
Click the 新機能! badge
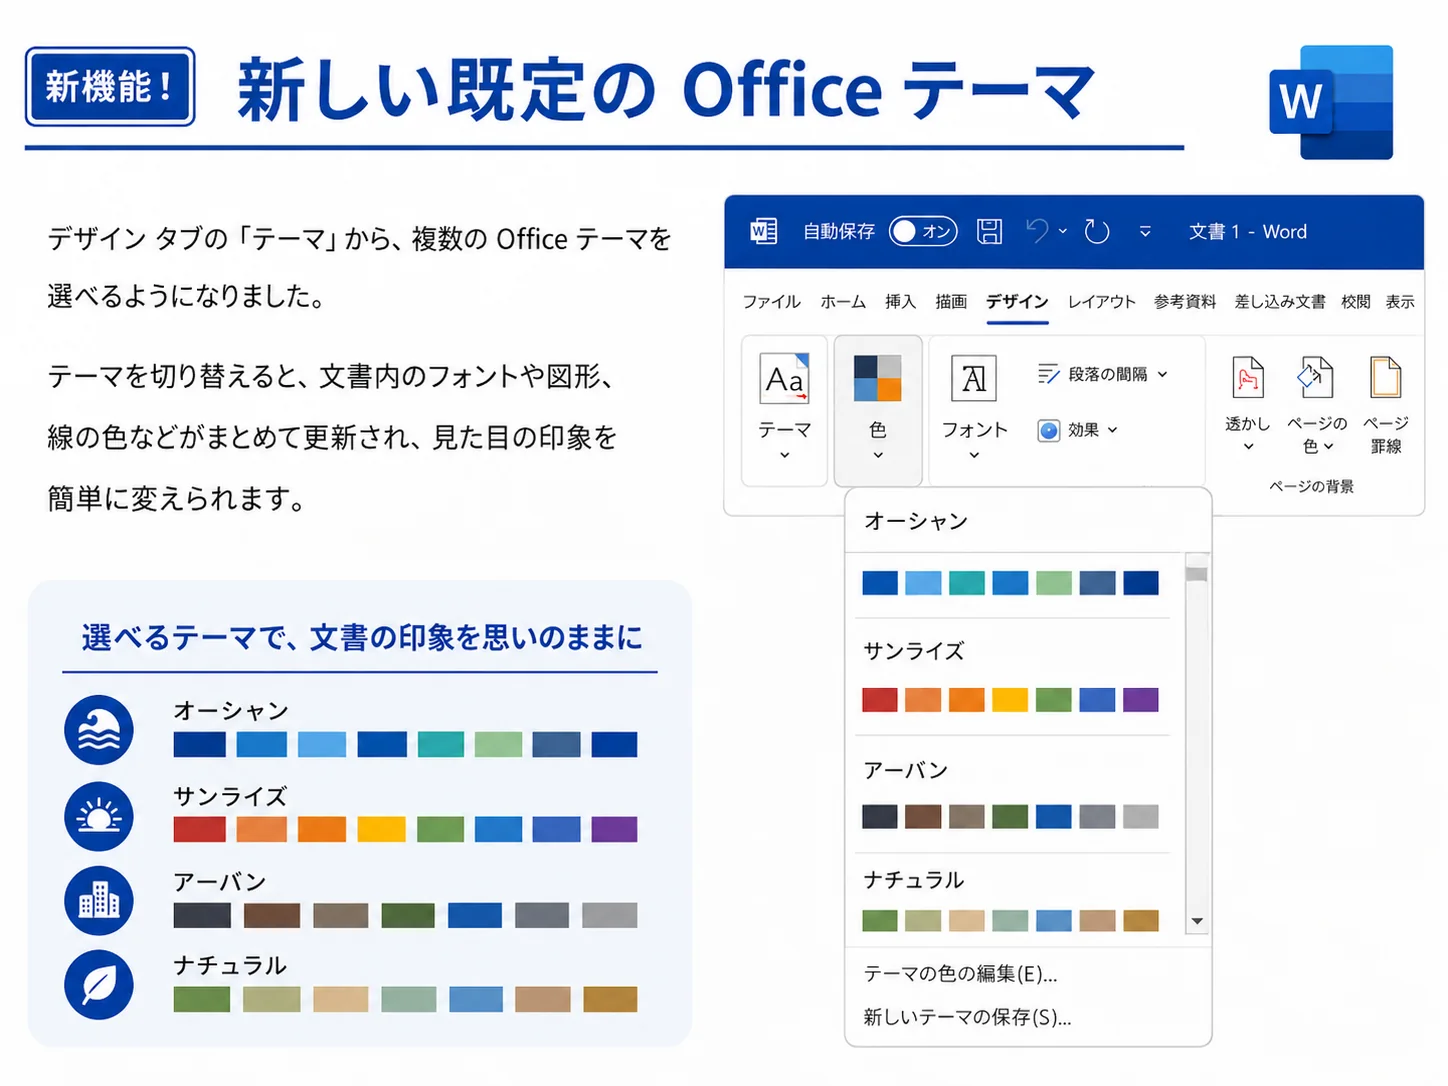(x=110, y=86)
